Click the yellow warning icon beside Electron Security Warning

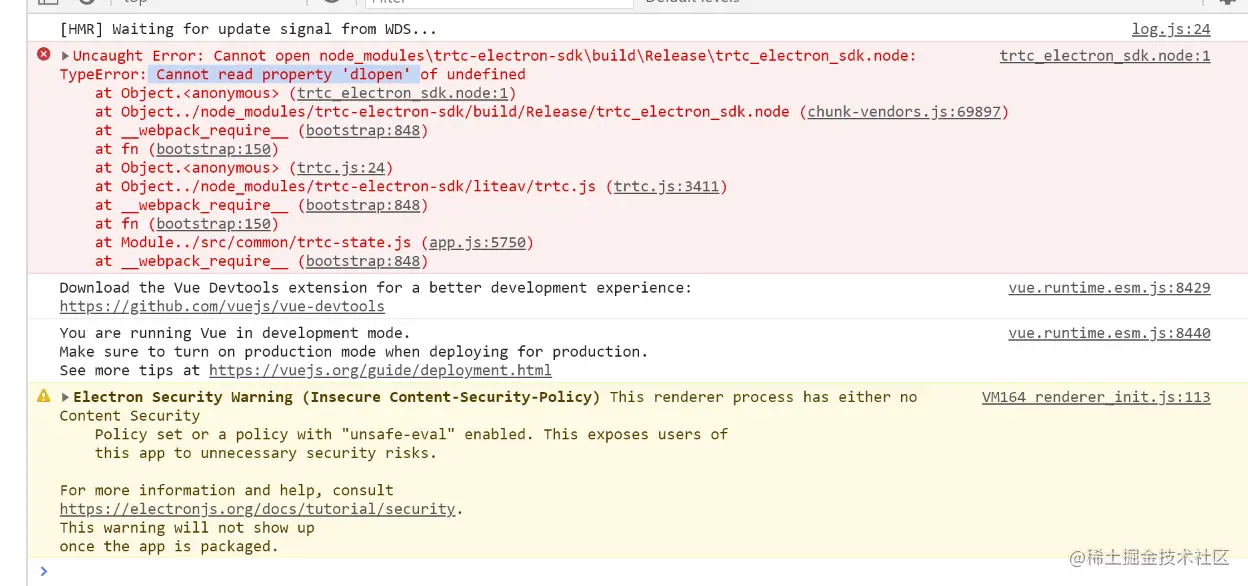pos(43,396)
